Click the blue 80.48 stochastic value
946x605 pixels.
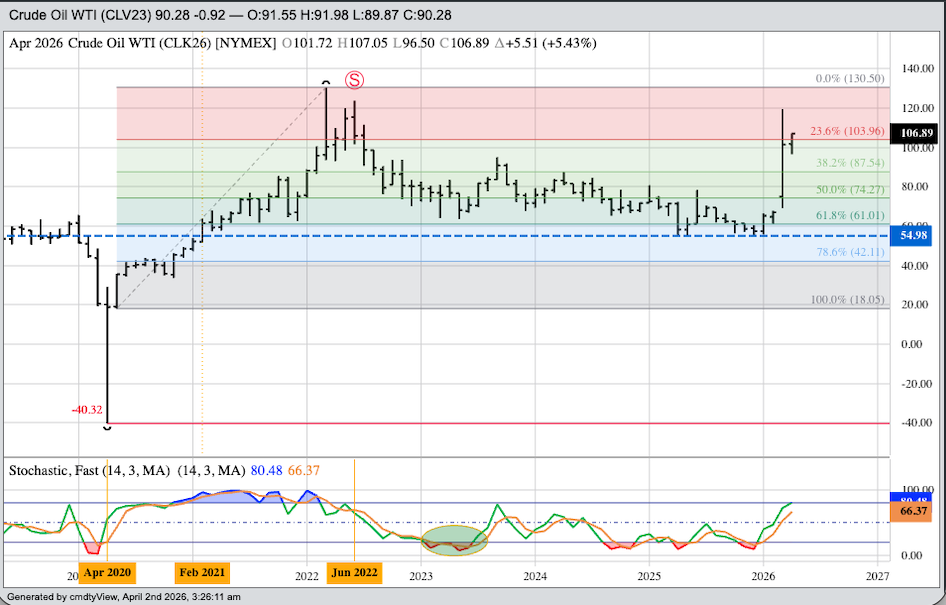(x=266, y=470)
